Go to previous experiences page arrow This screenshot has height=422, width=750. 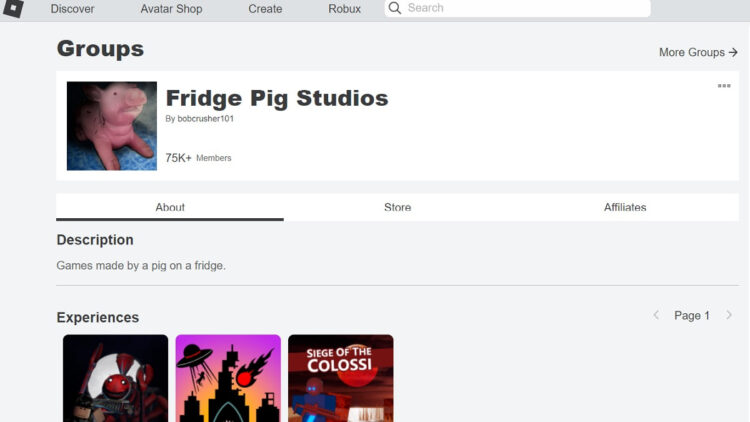[656, 315]
